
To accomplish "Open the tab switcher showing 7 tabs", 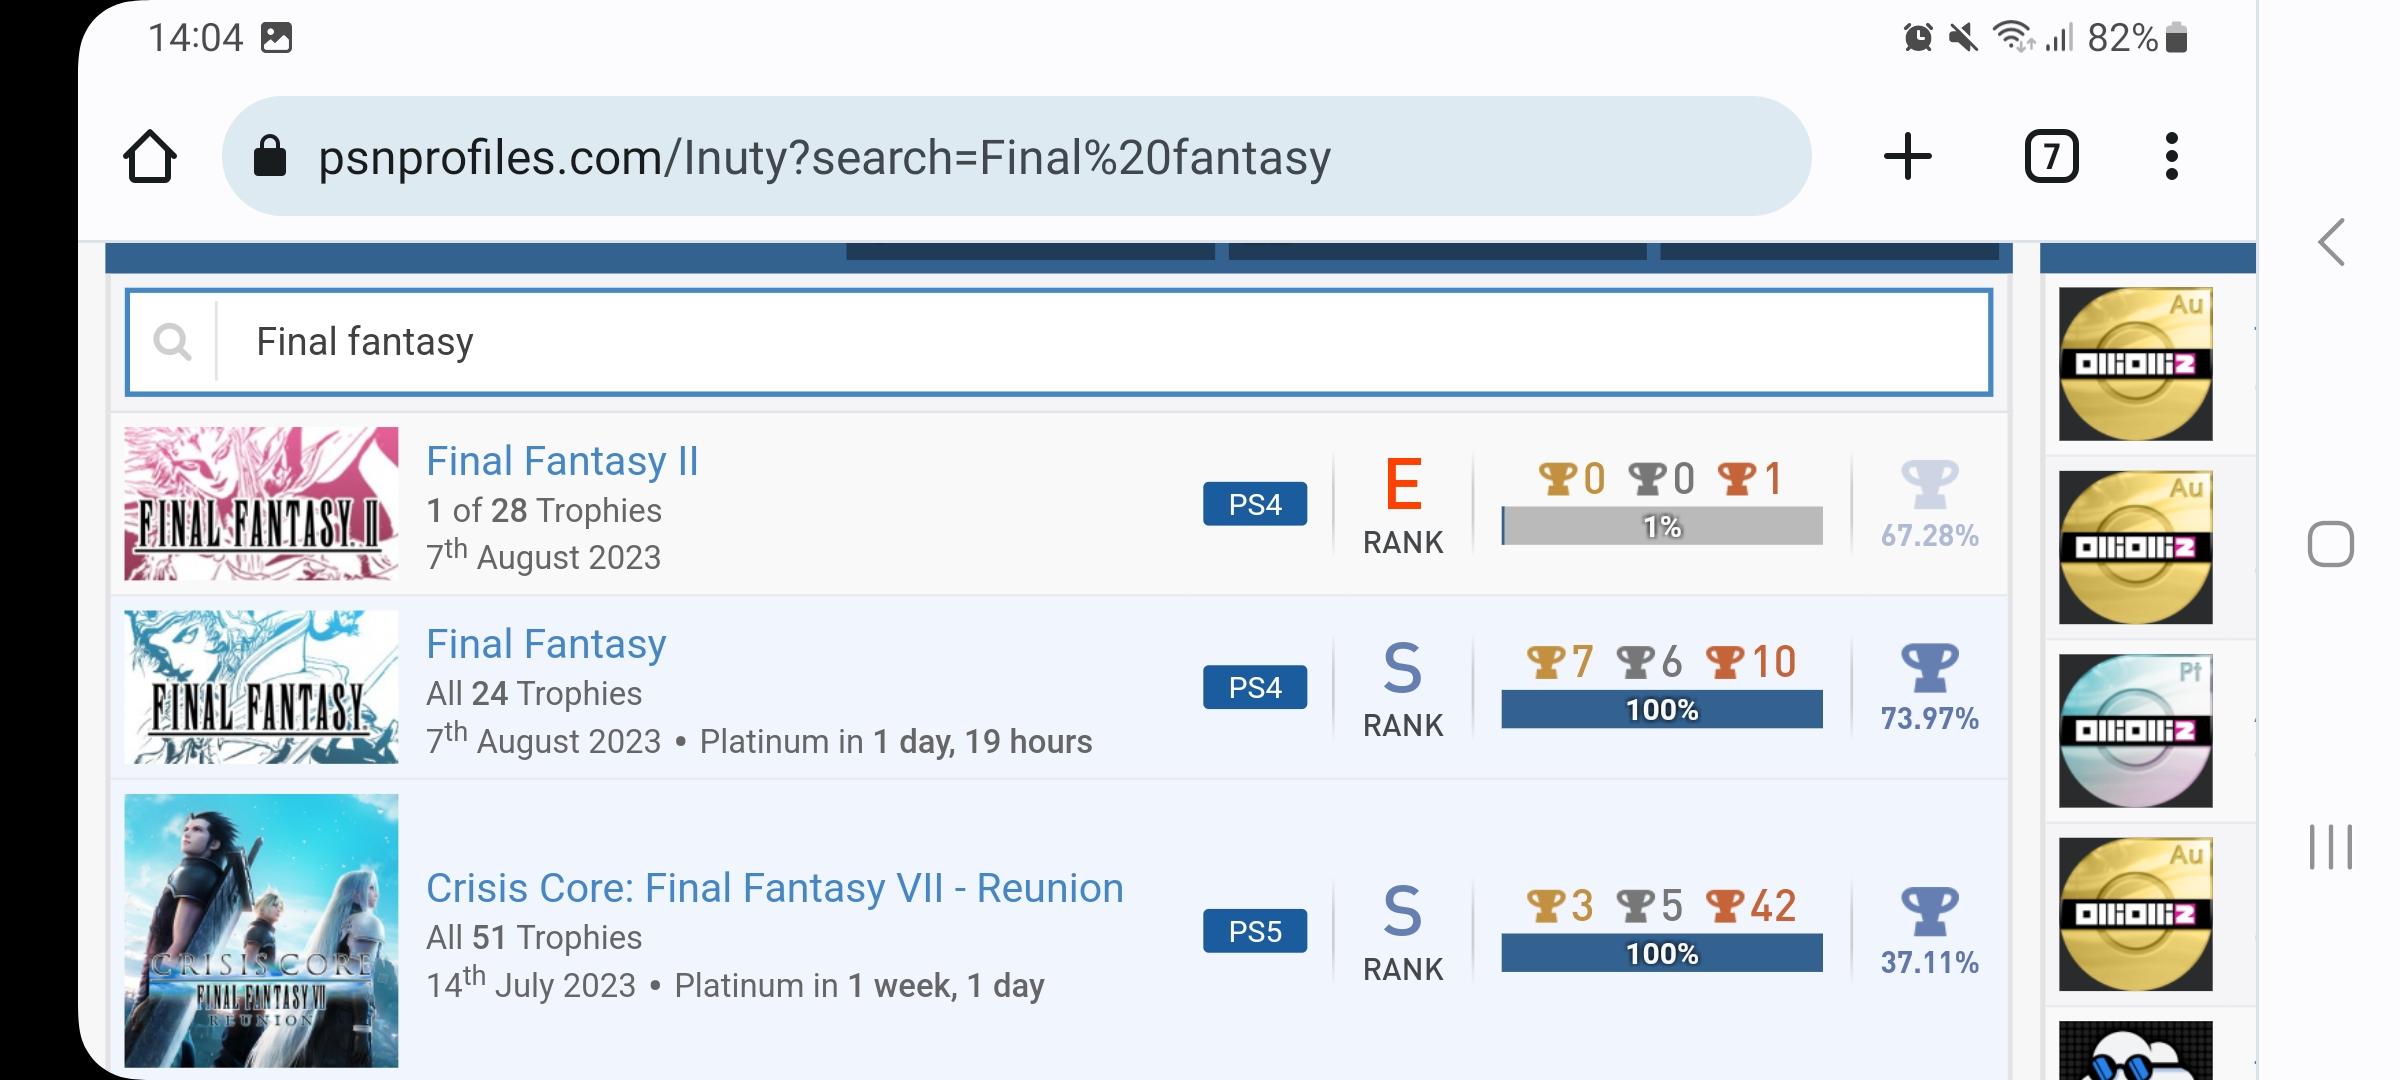I will coord(2051,157).
